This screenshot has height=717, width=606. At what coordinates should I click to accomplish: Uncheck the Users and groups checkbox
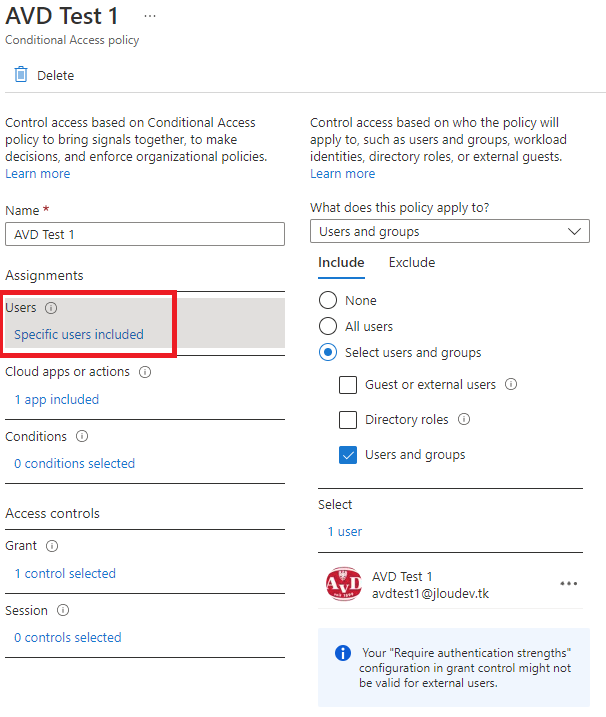(x=348, y=455)
